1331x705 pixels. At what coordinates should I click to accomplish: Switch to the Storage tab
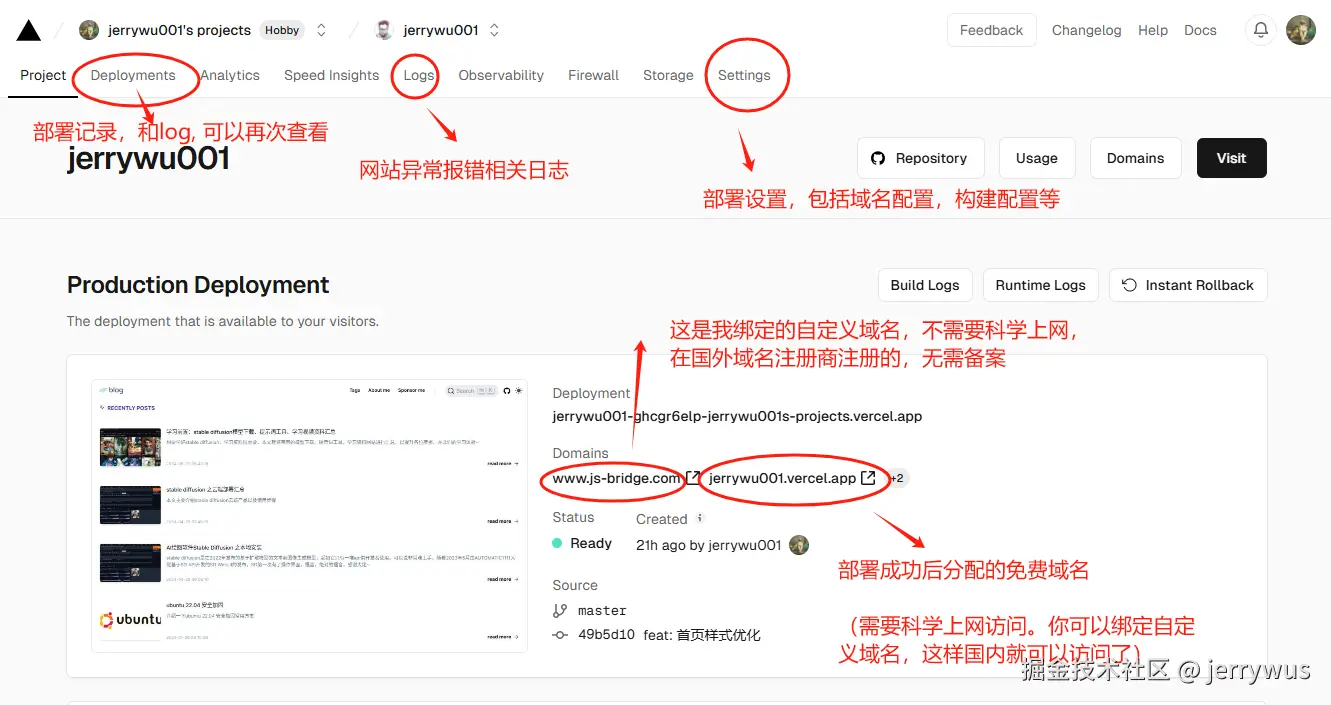click(668, 75)
